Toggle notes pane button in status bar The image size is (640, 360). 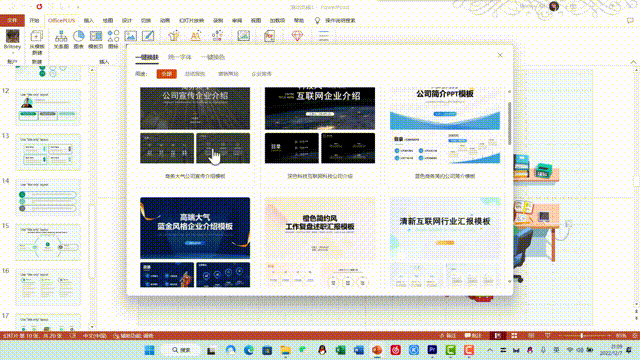point(448,336)
